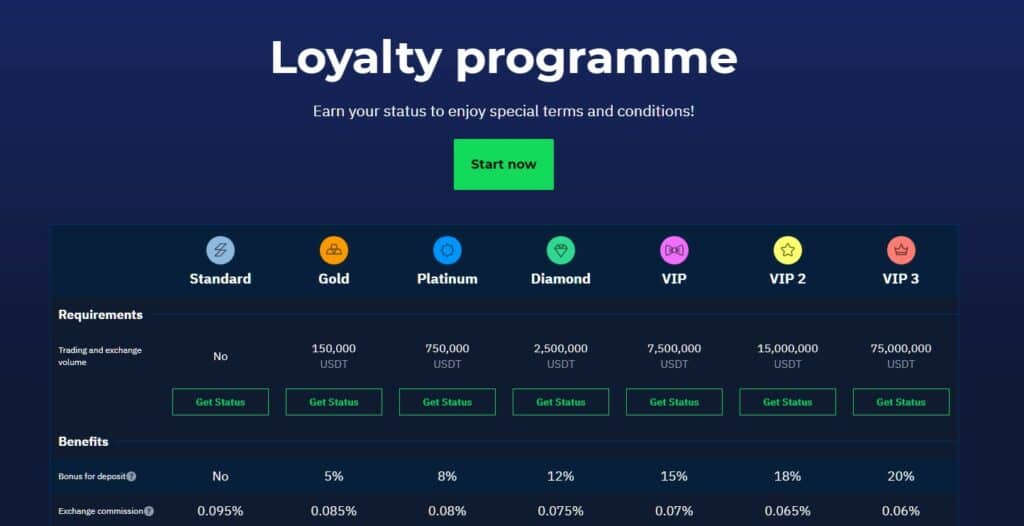The width and height of the screenshot is (1024, 526).
Task: Get Status for the Standard tier
Action: coord(220,402)
